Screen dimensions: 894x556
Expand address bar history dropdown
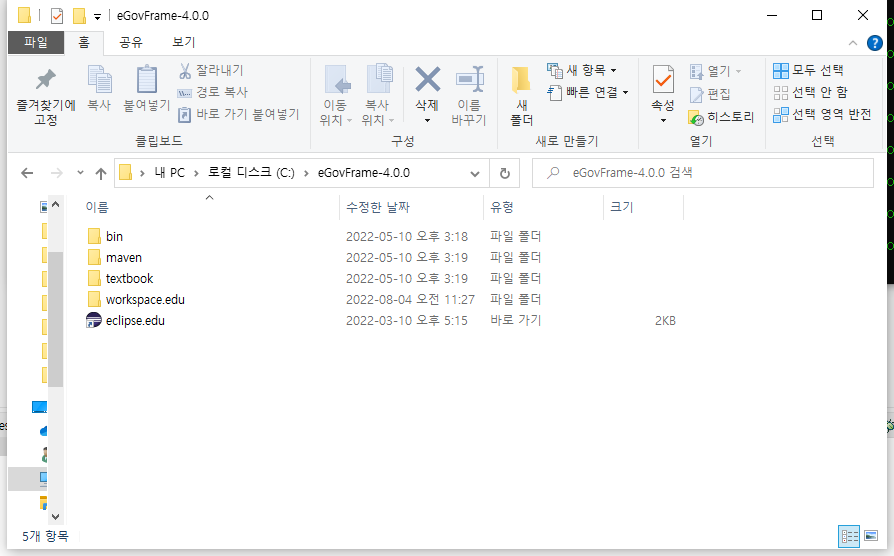(x=474, y=173)
